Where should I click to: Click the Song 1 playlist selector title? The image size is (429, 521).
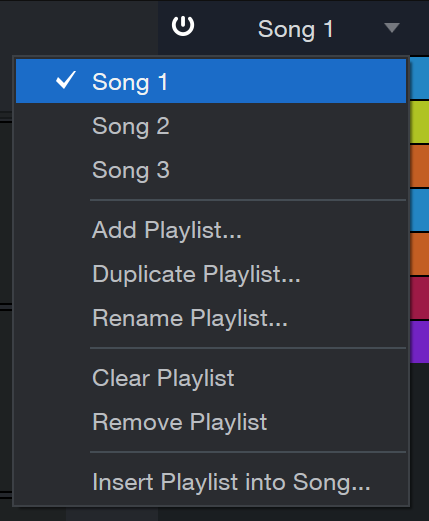(x=295, y=29)
